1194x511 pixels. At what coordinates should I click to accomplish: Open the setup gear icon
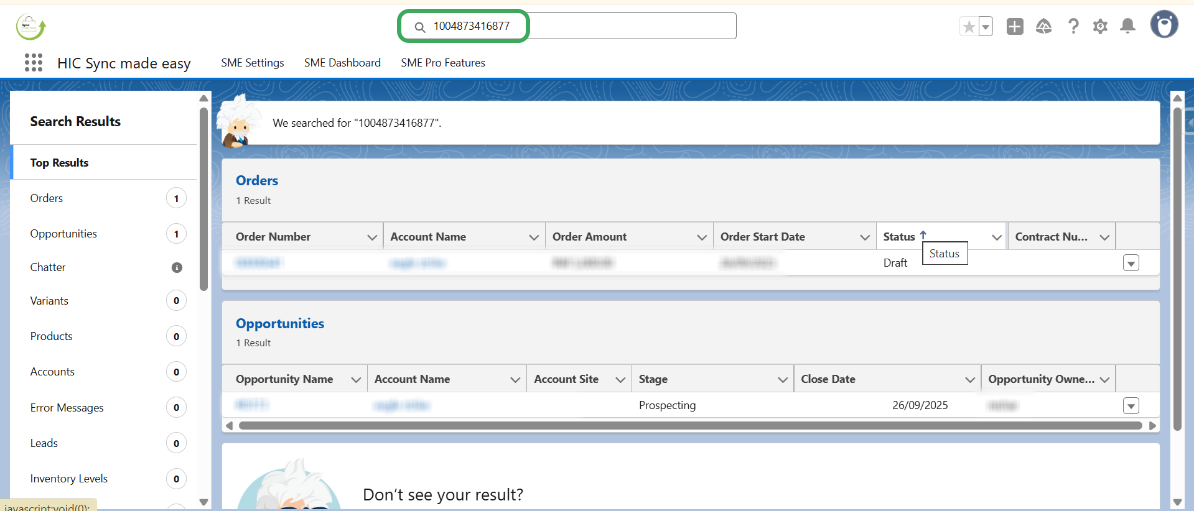click(1100, 27)
